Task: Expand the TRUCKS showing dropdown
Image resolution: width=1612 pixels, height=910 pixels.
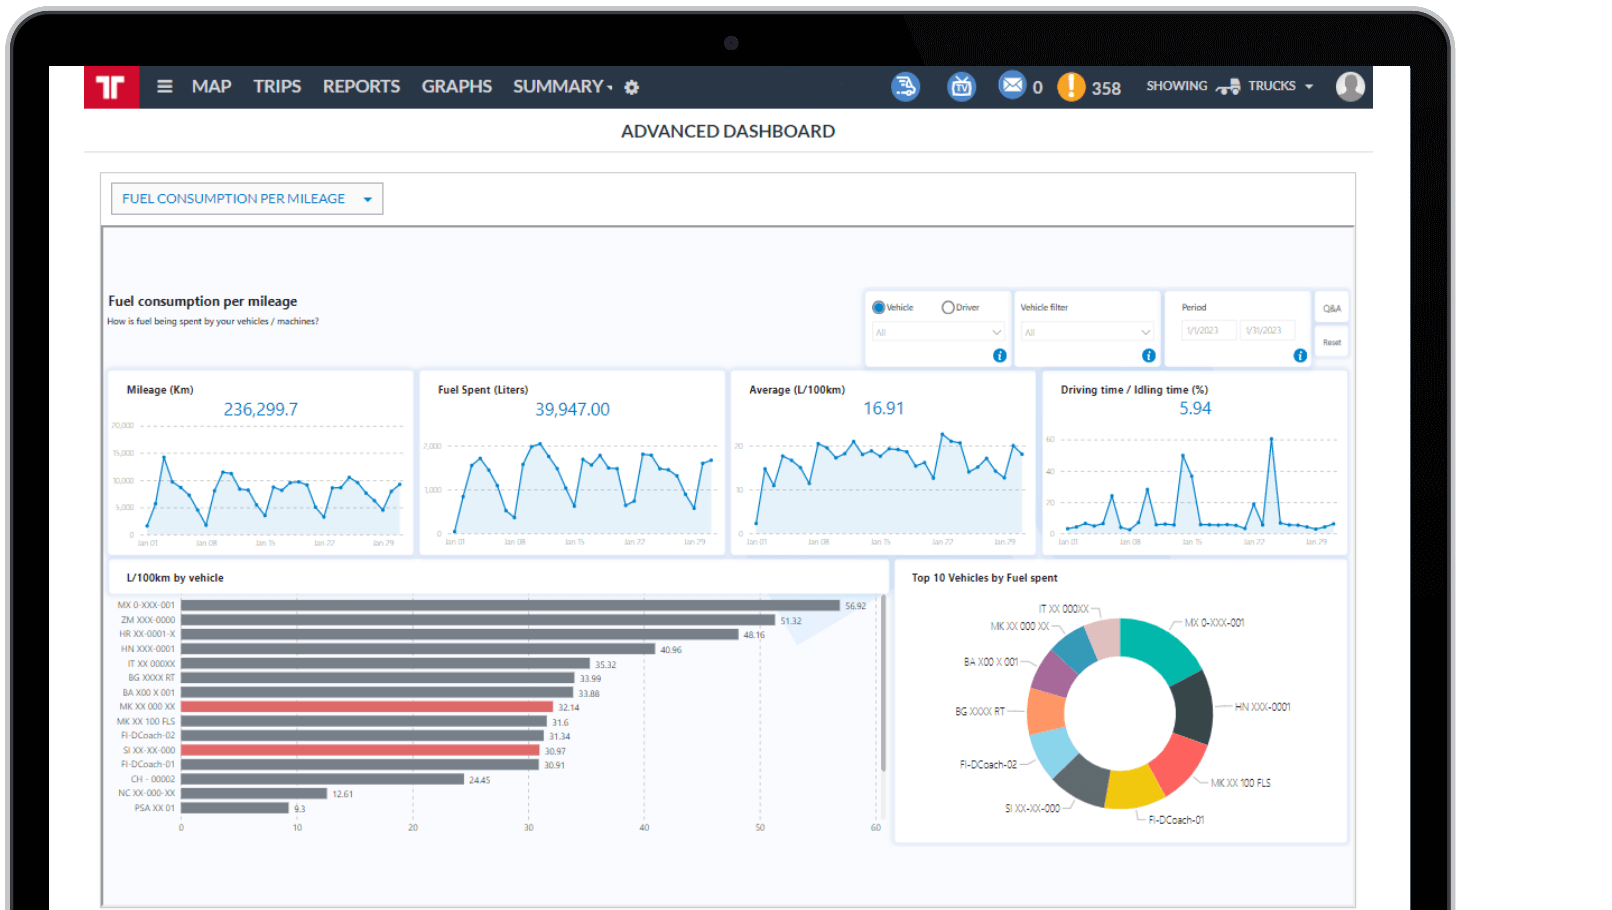Action: click(1280, 87)
